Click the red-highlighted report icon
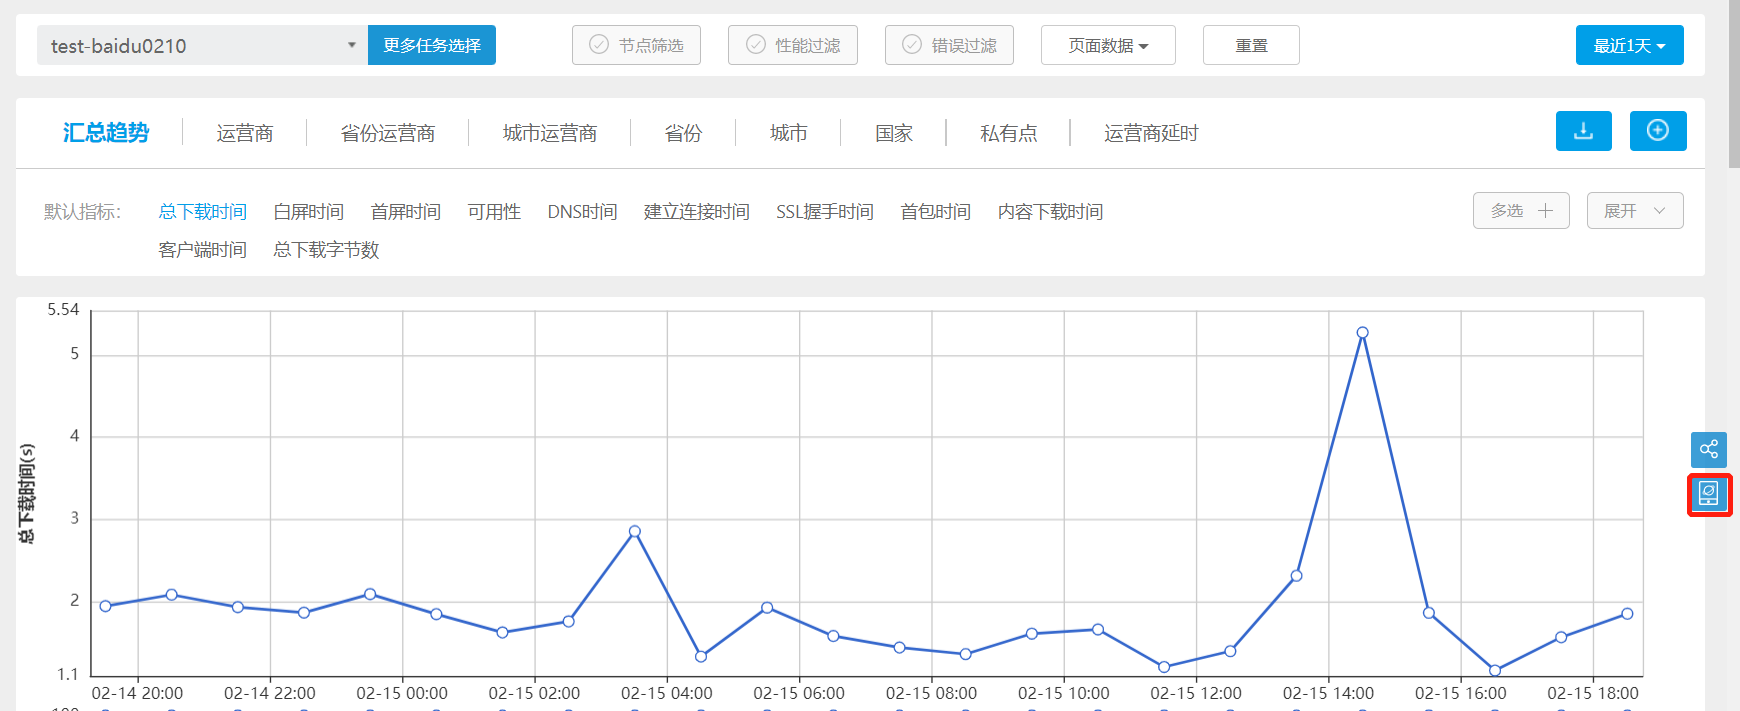The width and height of the screenshot is (1740, 711). click(1708, 494)
